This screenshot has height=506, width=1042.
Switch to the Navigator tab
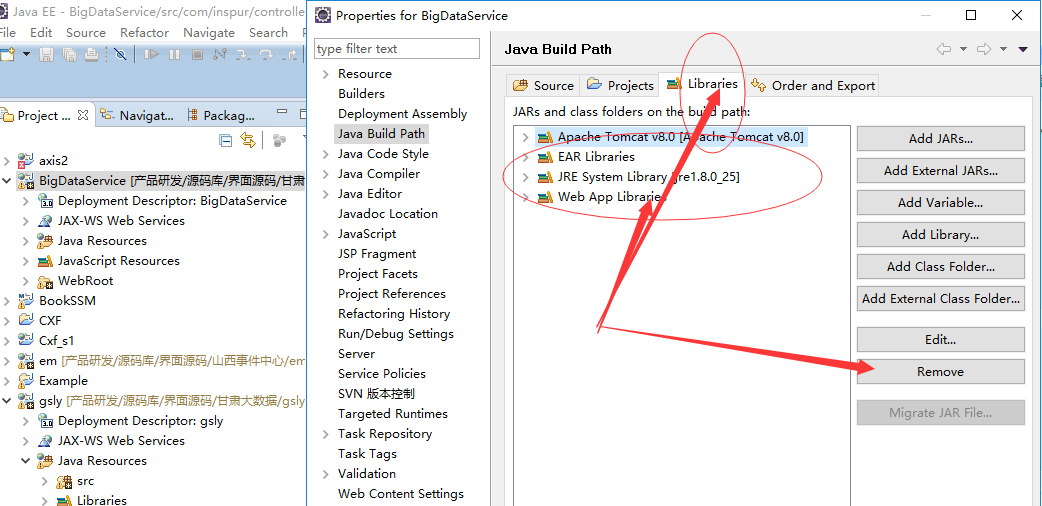tap(138, 116)
